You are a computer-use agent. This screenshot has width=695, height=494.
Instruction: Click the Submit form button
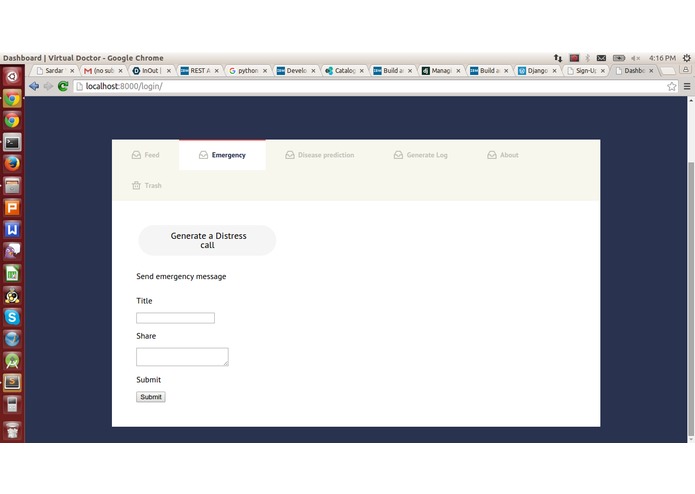click(151, 397)
